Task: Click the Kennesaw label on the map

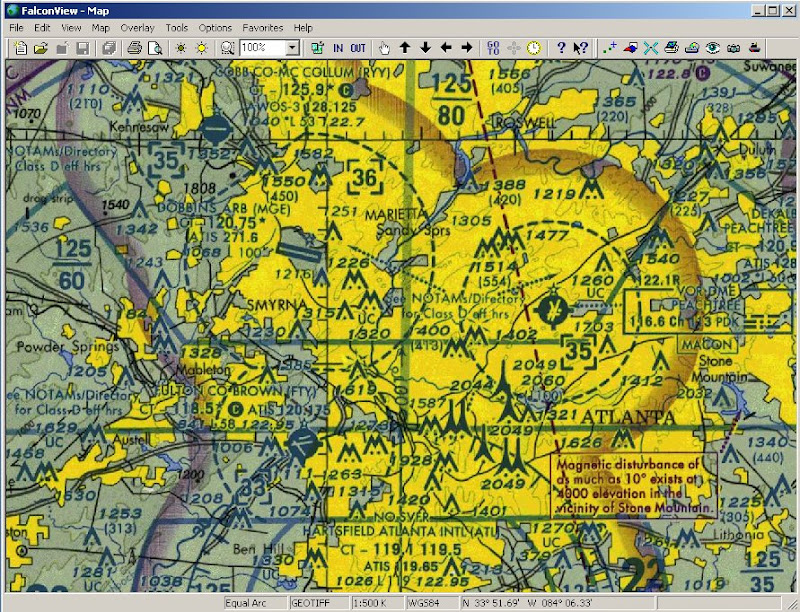Action: coord(139,127)
